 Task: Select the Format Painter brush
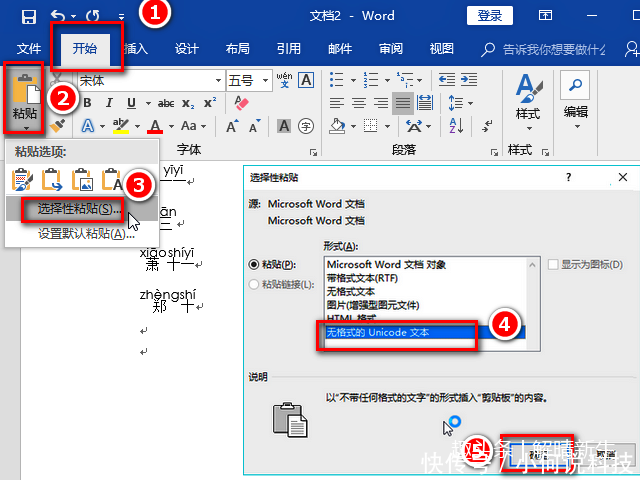[58, 126]
